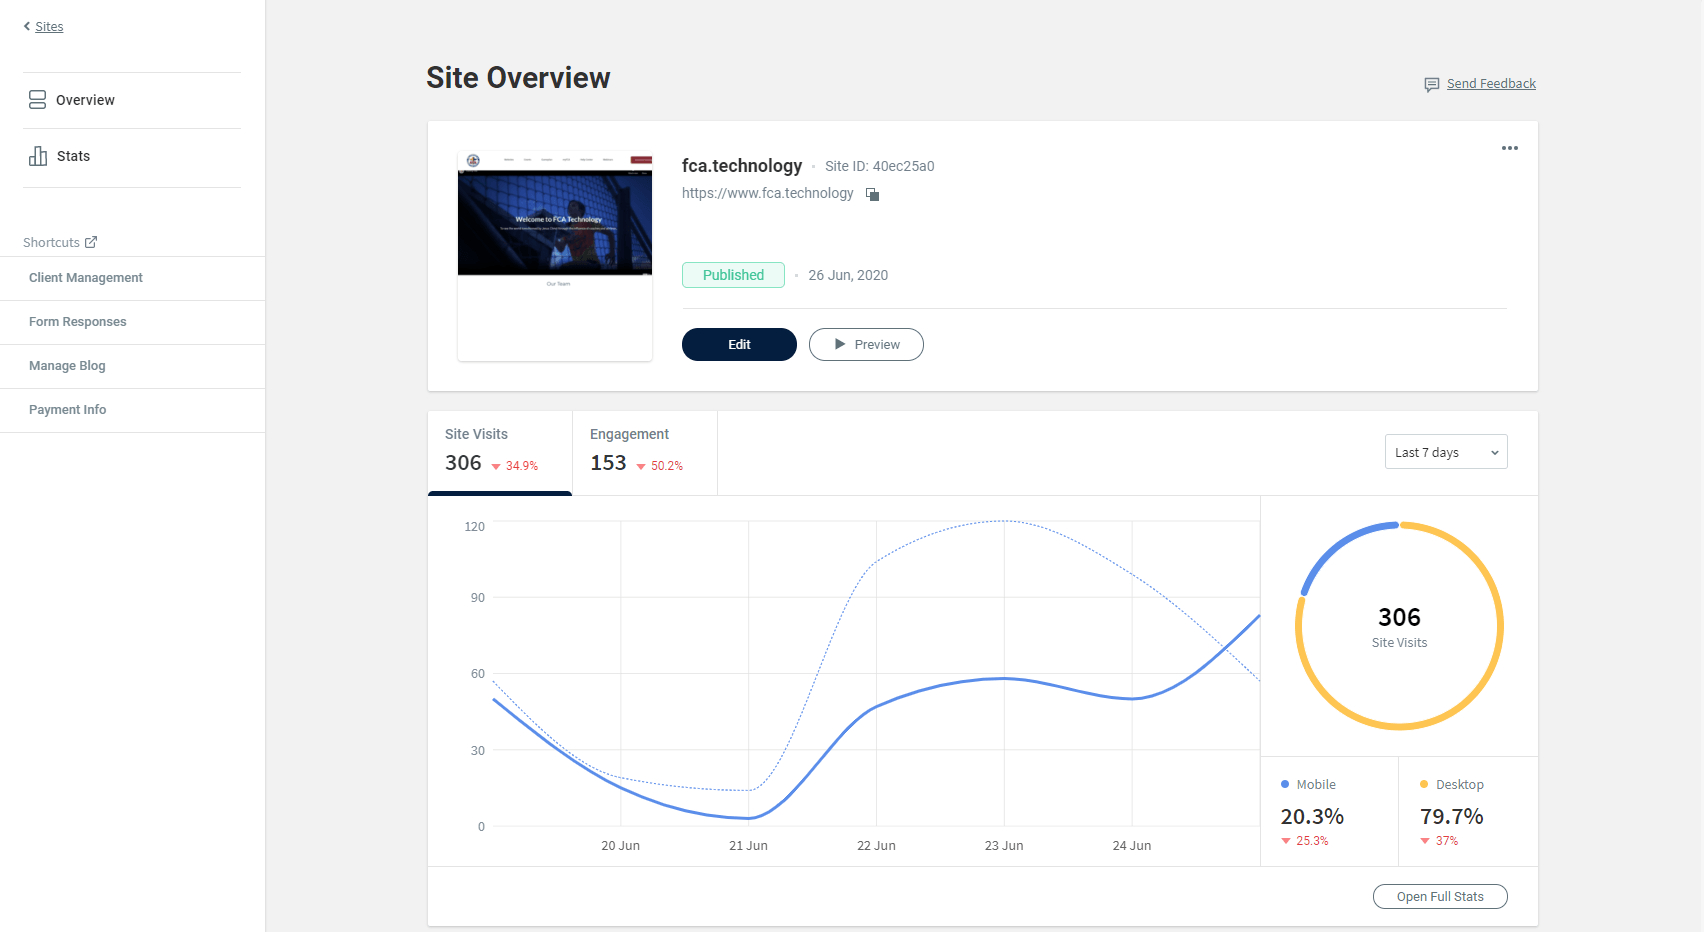Open the three-dot more options menu
The width and height of the screenshot is (1704, 932).
pyautogui.click(x=1510, y=148)
